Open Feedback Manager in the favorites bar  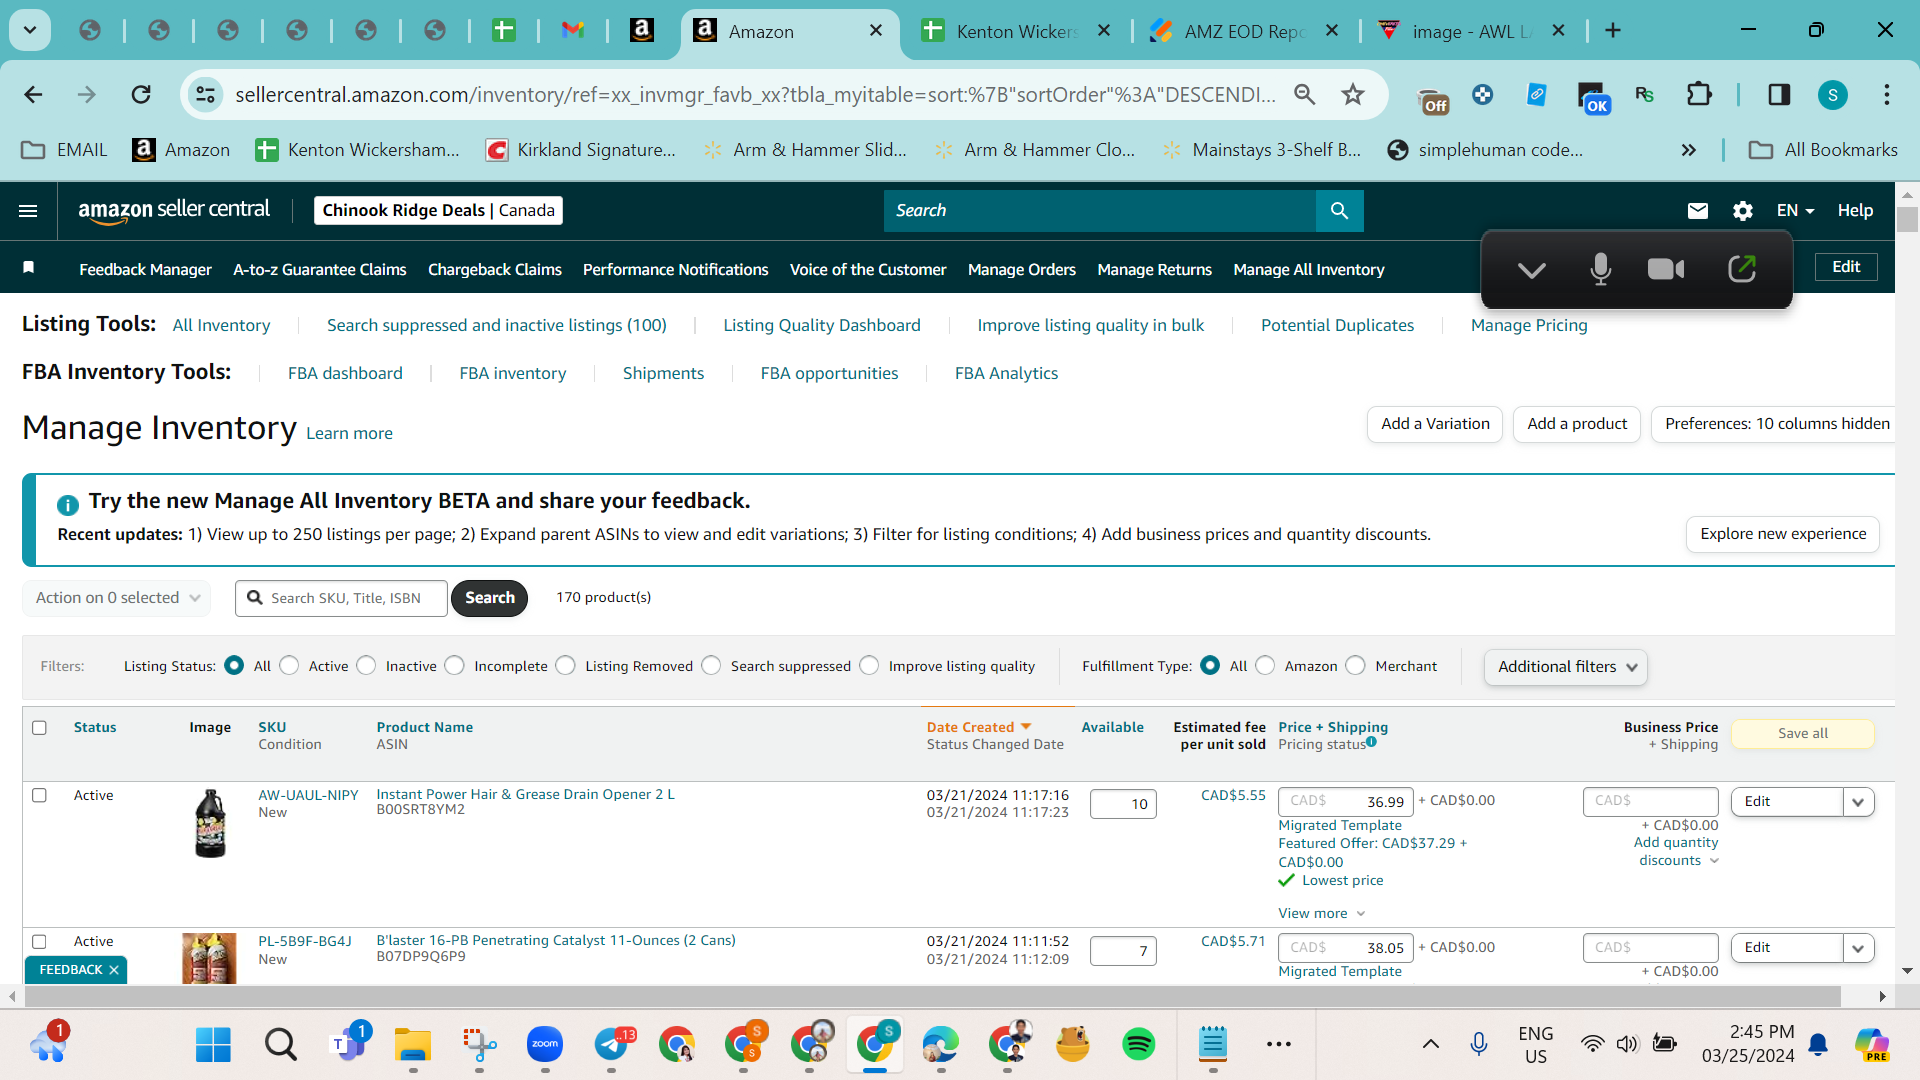(145, 270)
